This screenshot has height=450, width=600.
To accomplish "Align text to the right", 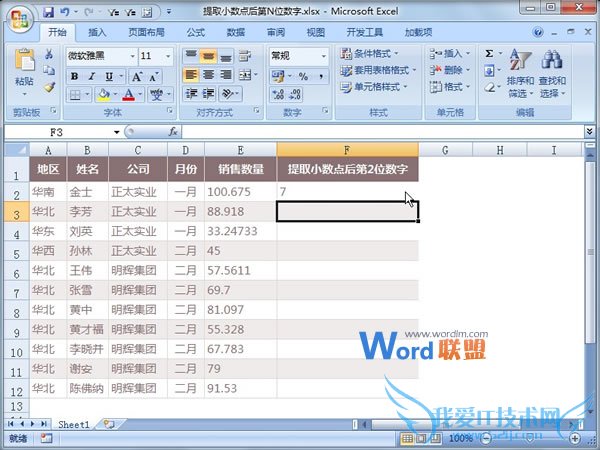I will coord(226,75).
